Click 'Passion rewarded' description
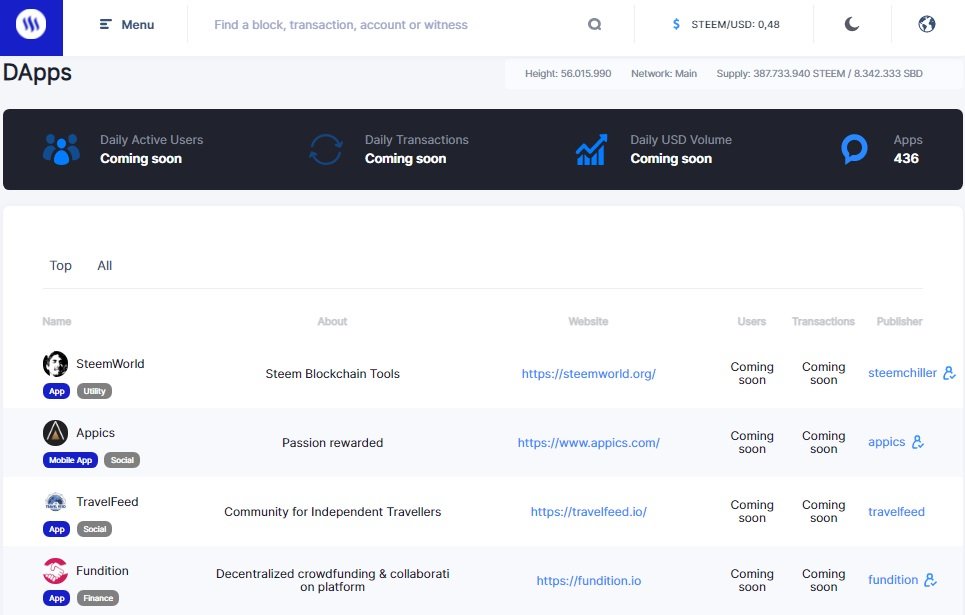 (x=332, y=443)
